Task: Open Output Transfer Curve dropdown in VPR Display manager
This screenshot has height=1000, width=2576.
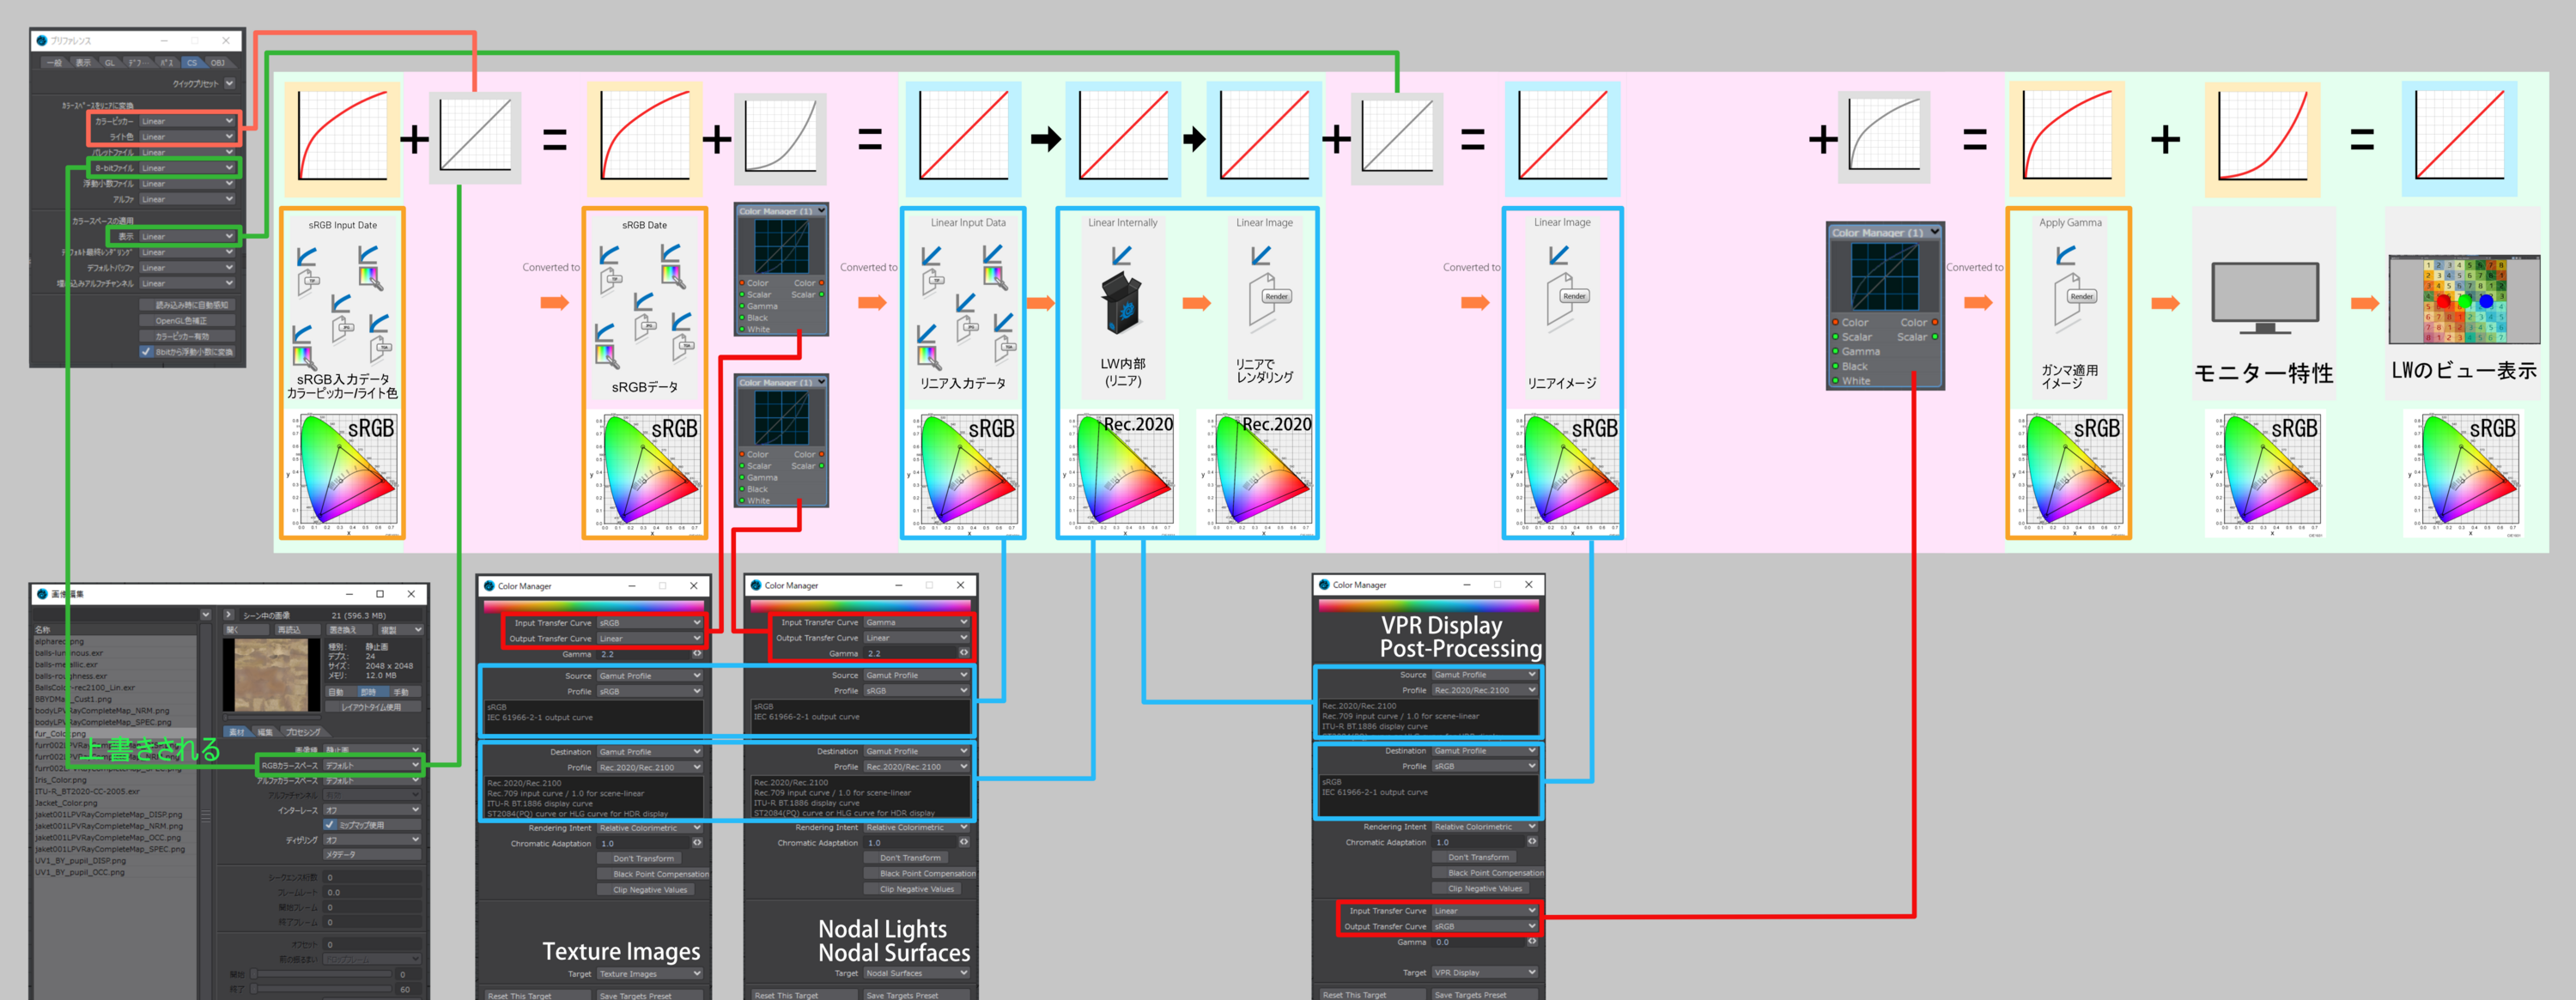Action: pos(1484,927)
